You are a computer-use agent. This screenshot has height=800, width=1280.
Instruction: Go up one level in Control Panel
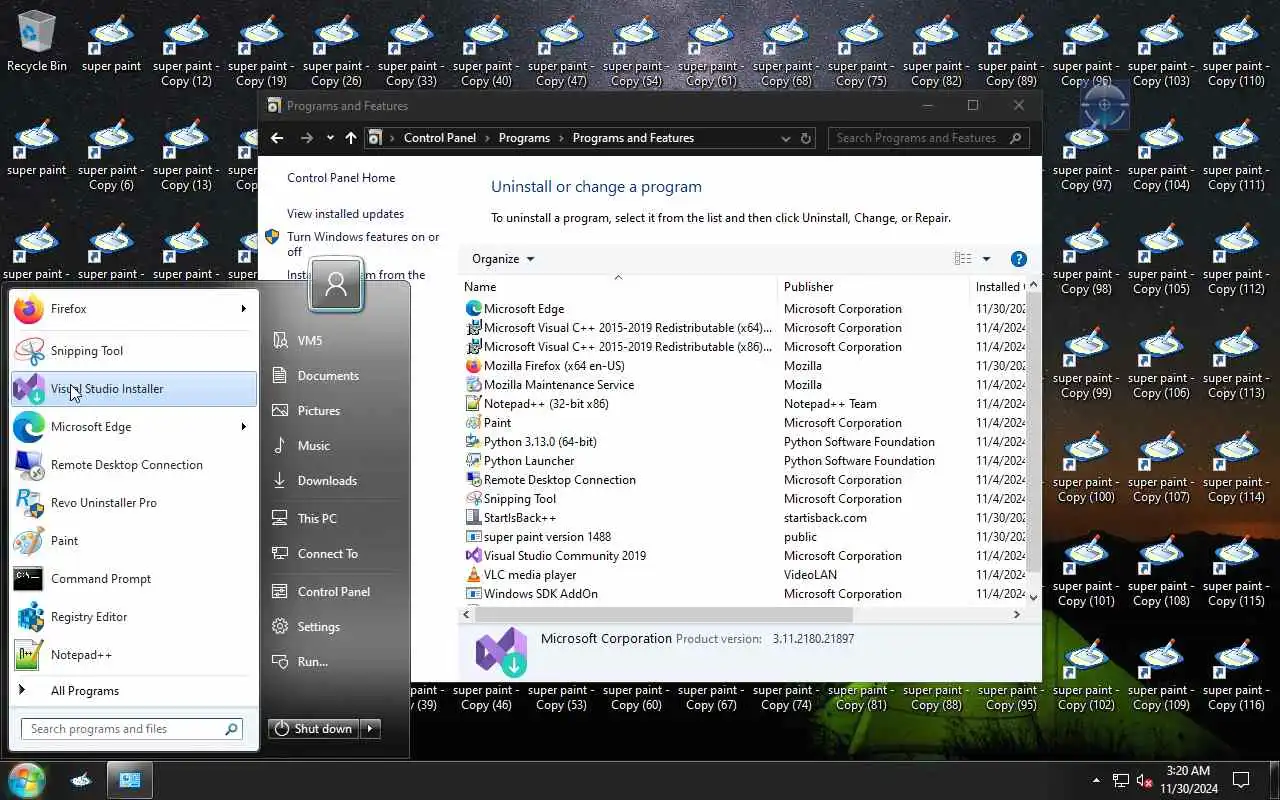[350, 138]
